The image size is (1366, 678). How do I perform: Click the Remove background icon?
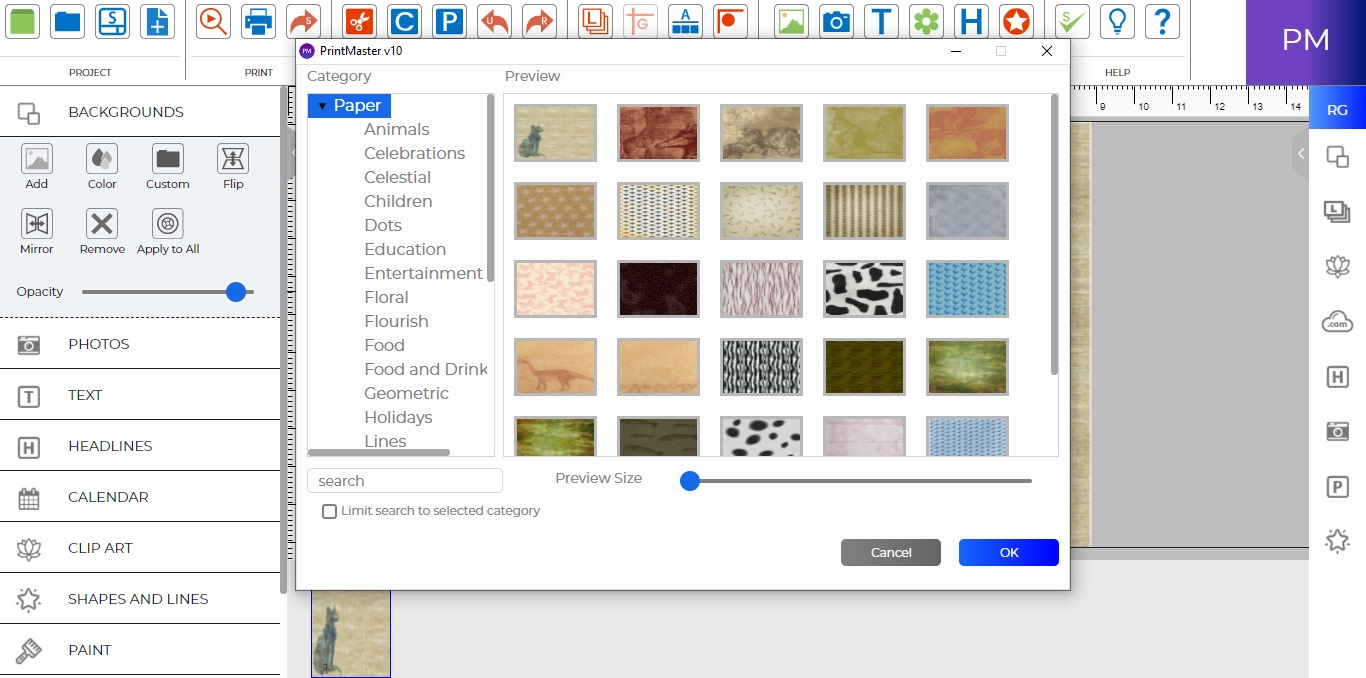[x=102, y=224]
